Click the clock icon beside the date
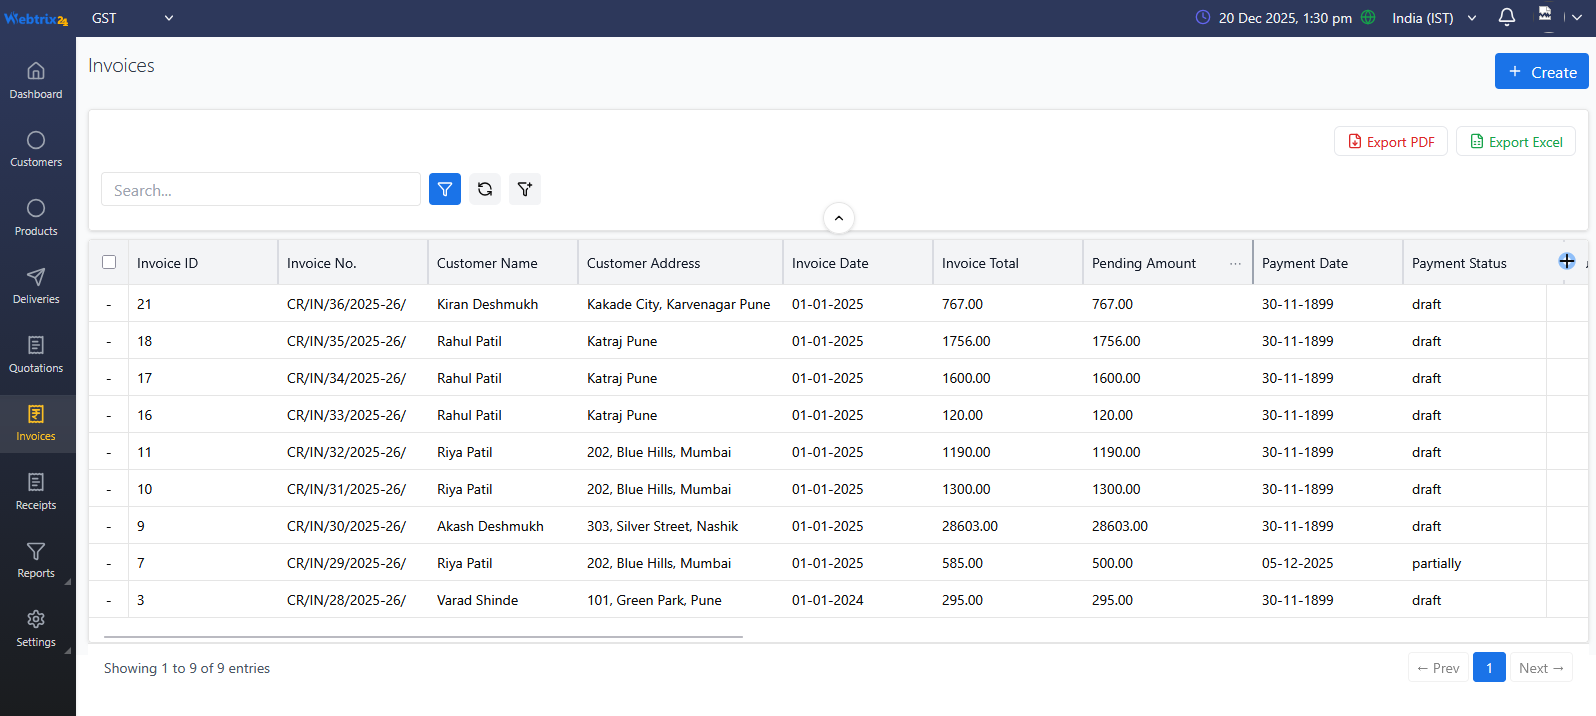Viewport: 1596px width, 716px height. click(x=1203, y=17)
